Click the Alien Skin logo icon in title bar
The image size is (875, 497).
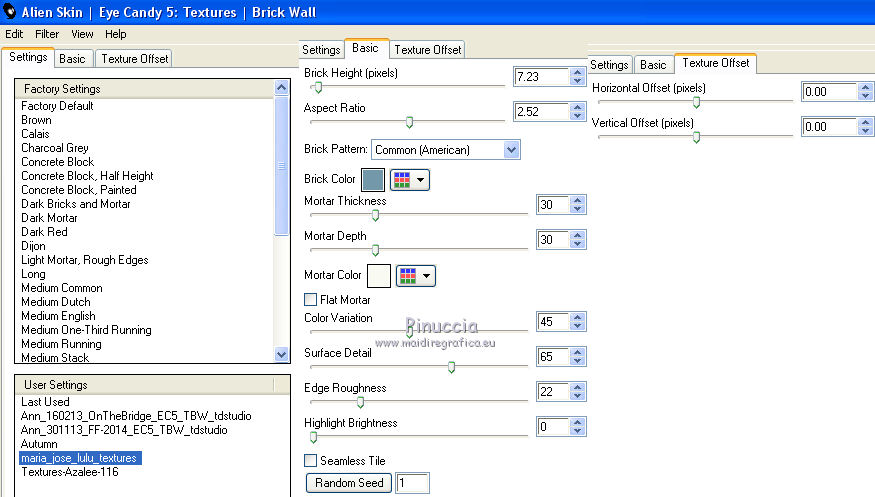(x=9, y=11)
